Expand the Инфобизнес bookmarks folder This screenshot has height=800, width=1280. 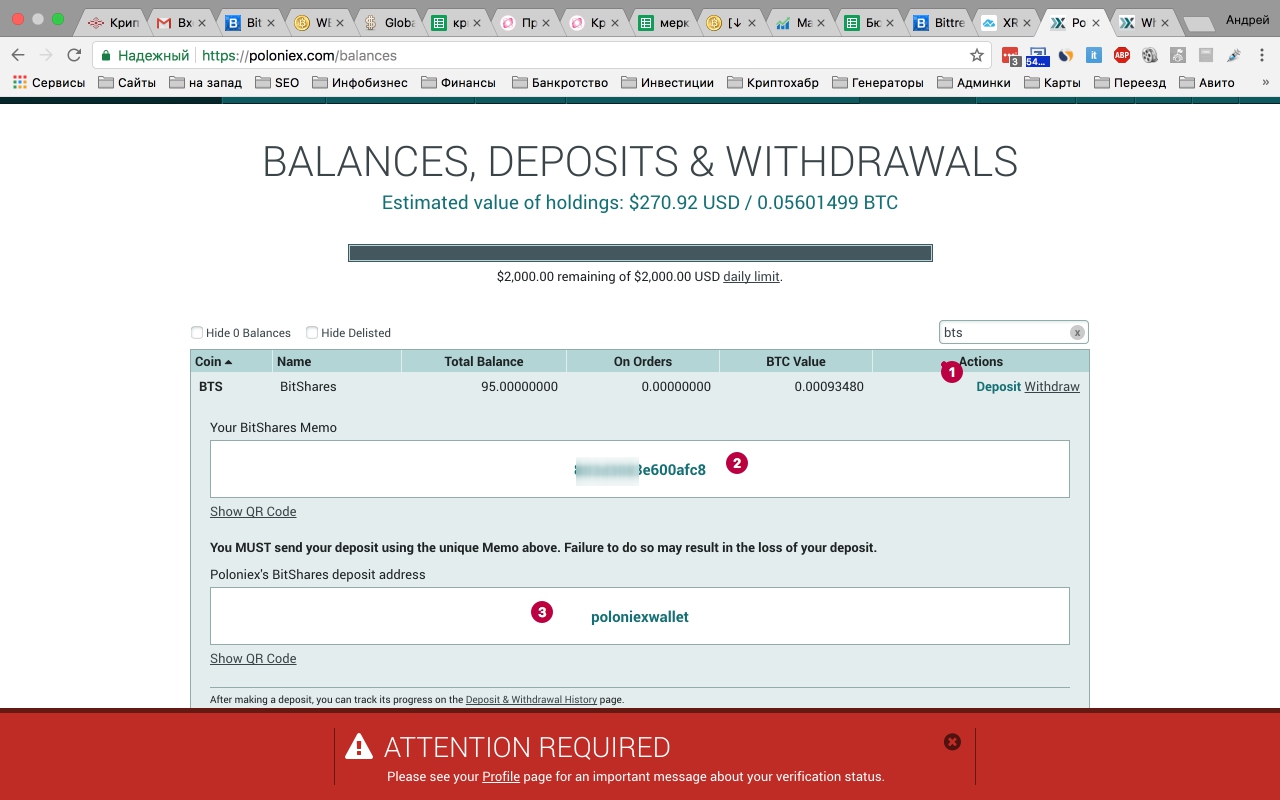(359, 83)
